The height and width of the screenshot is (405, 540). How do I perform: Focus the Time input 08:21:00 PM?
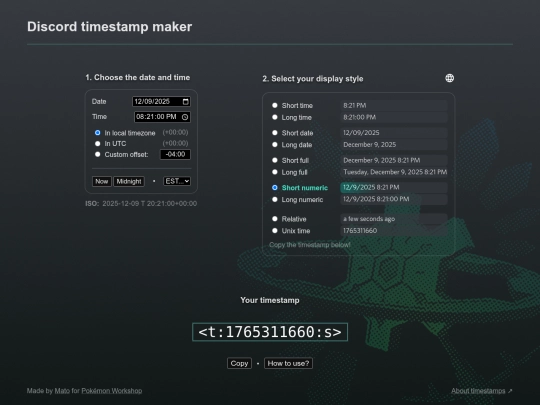[x=162, y=117]
